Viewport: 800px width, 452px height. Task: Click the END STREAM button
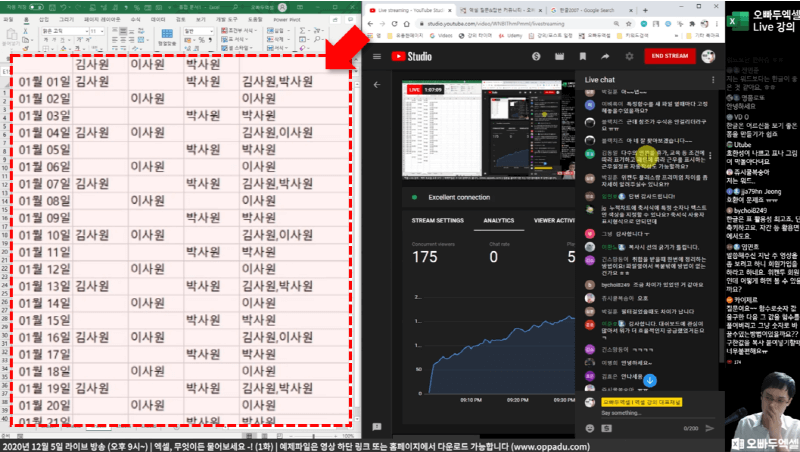tap(670, 56)
